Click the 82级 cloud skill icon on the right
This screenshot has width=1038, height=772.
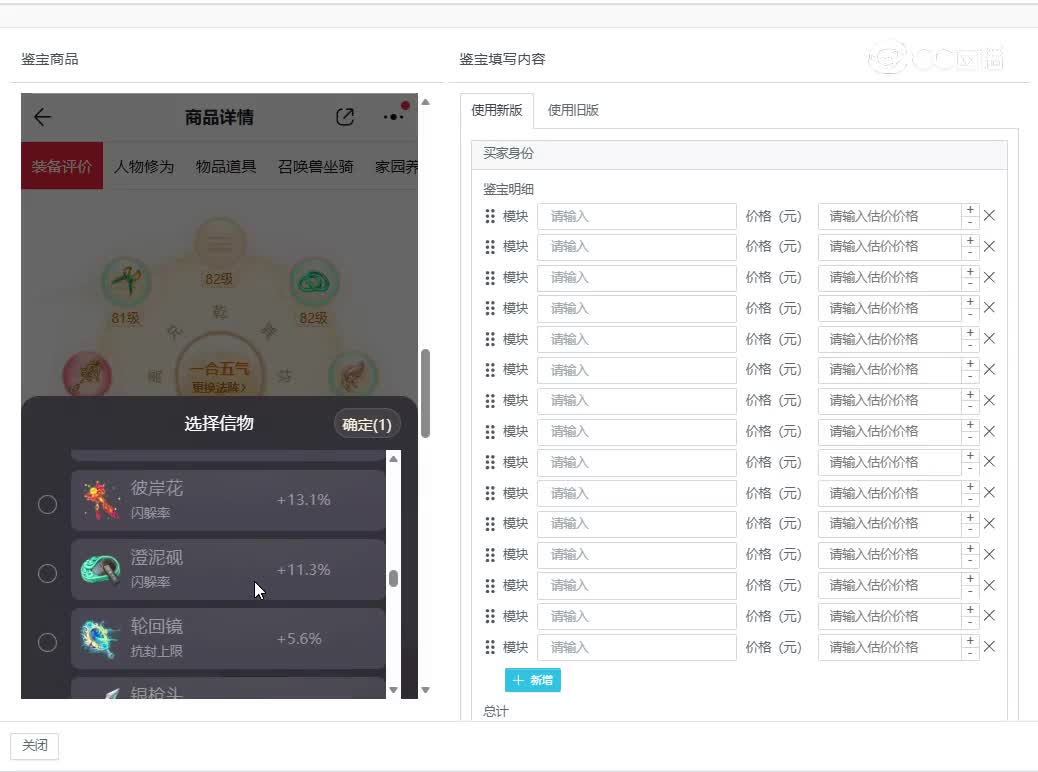(314, 282)
